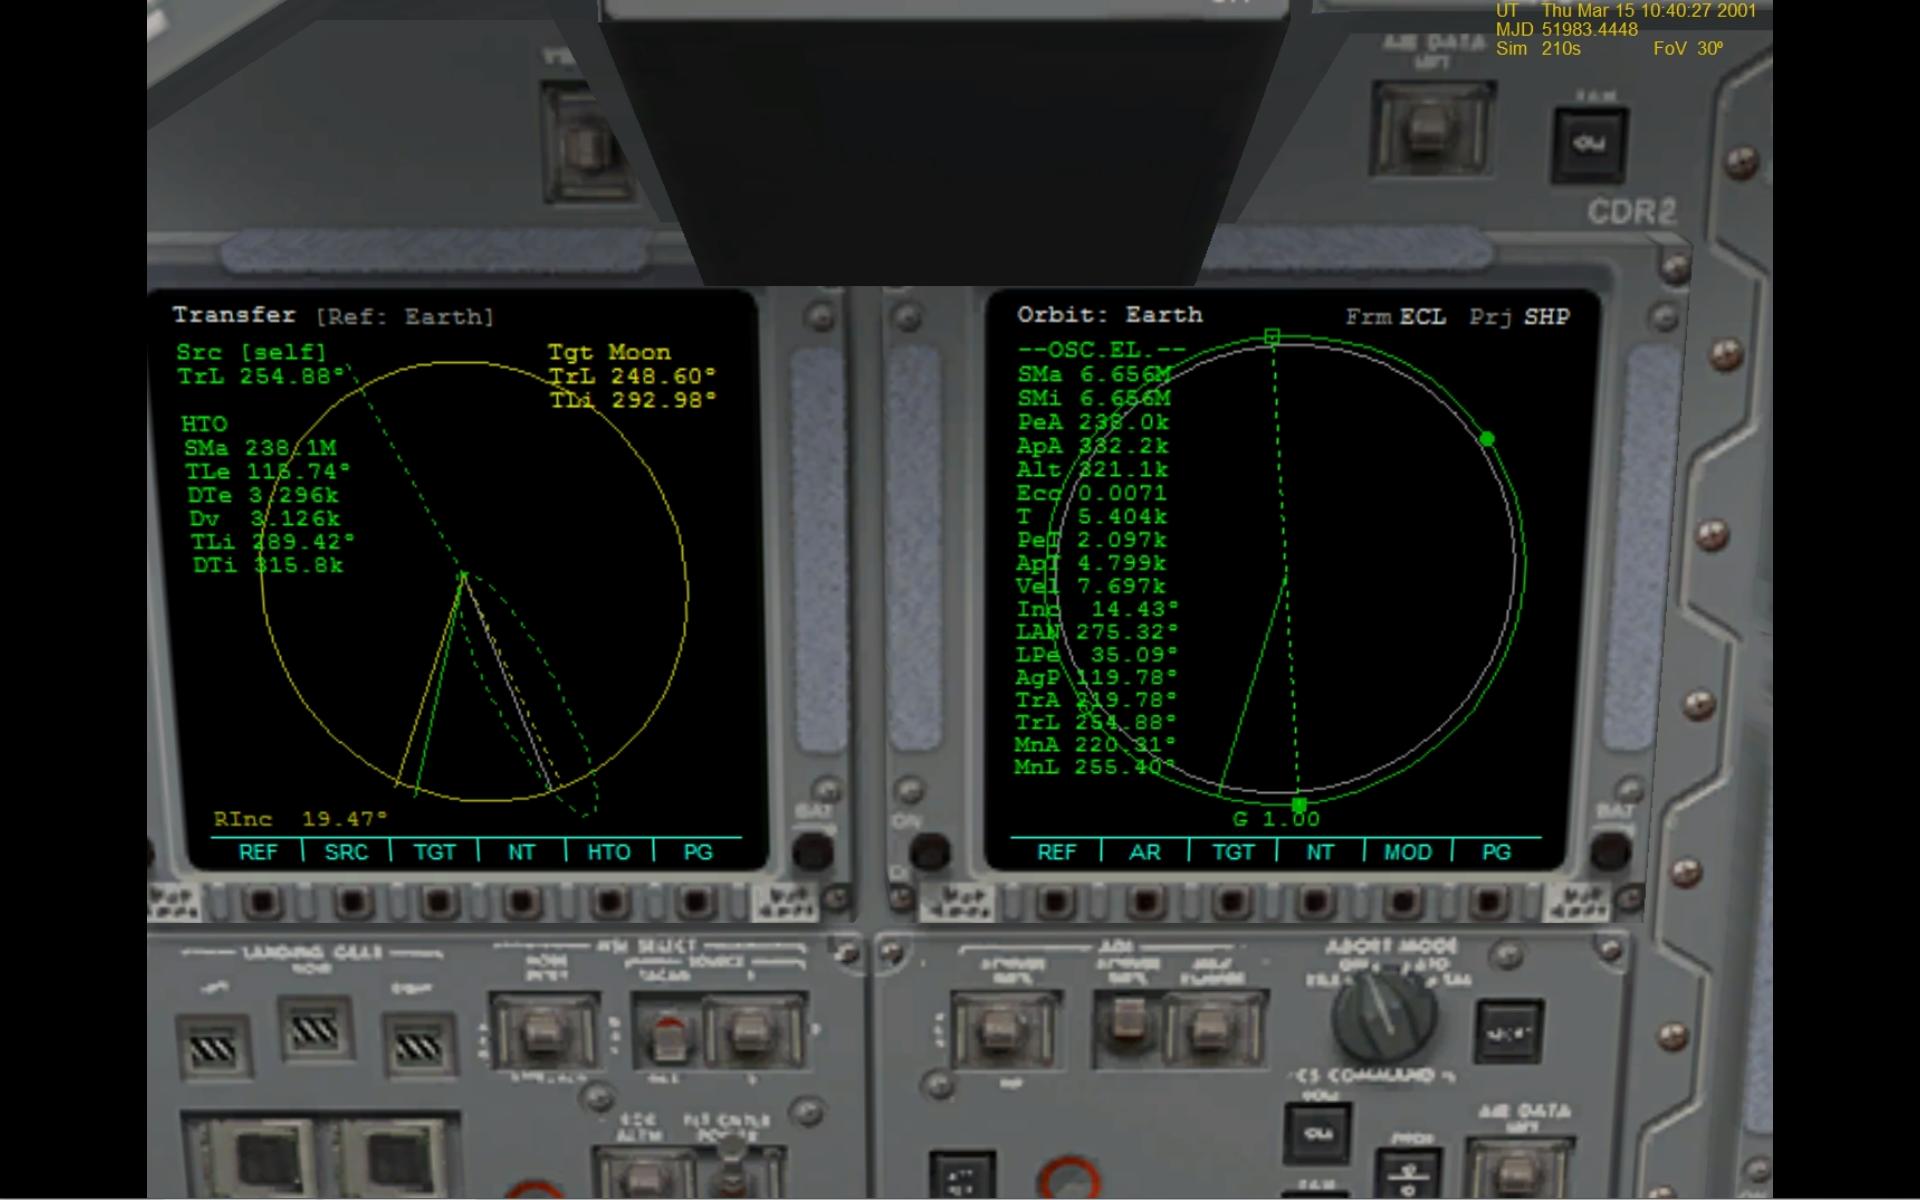This screenshot has width=1920, height=1200.
Task: Click the right landing gear talkback indicator
Action: click(x=418, y=1046)
